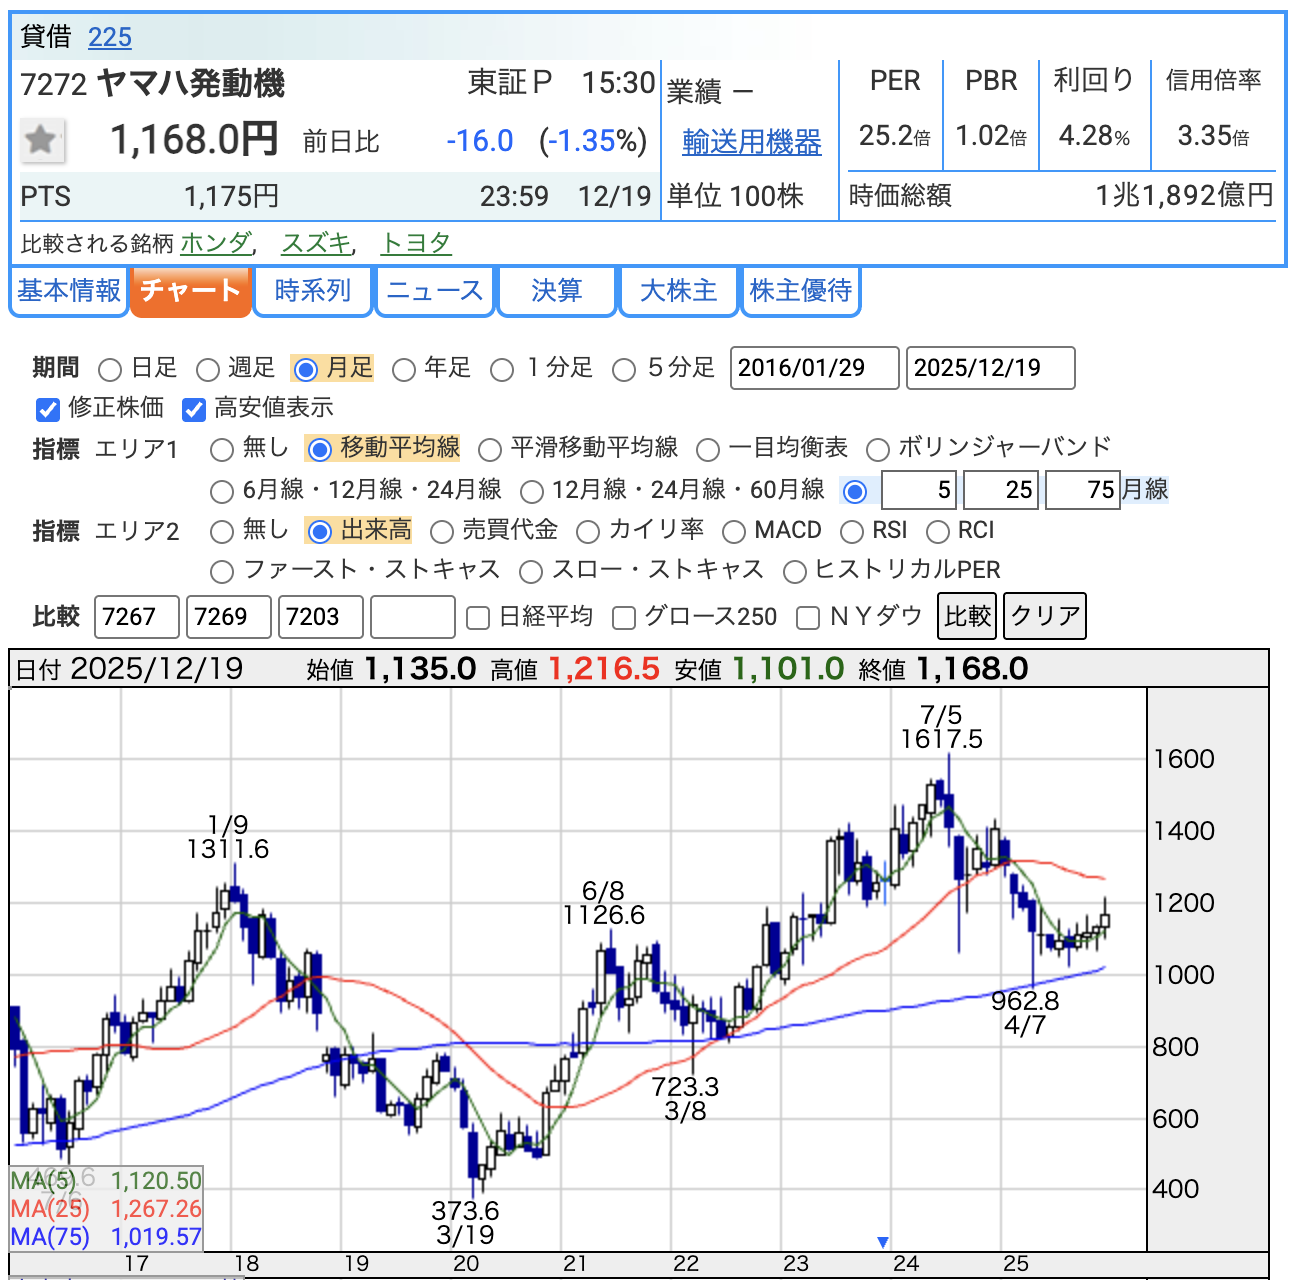The height and width of the screenshot is (1280, 1296).
Task: Open the 225 link next to 貸借
Action: pyautogui.click(x=110, y=37)
